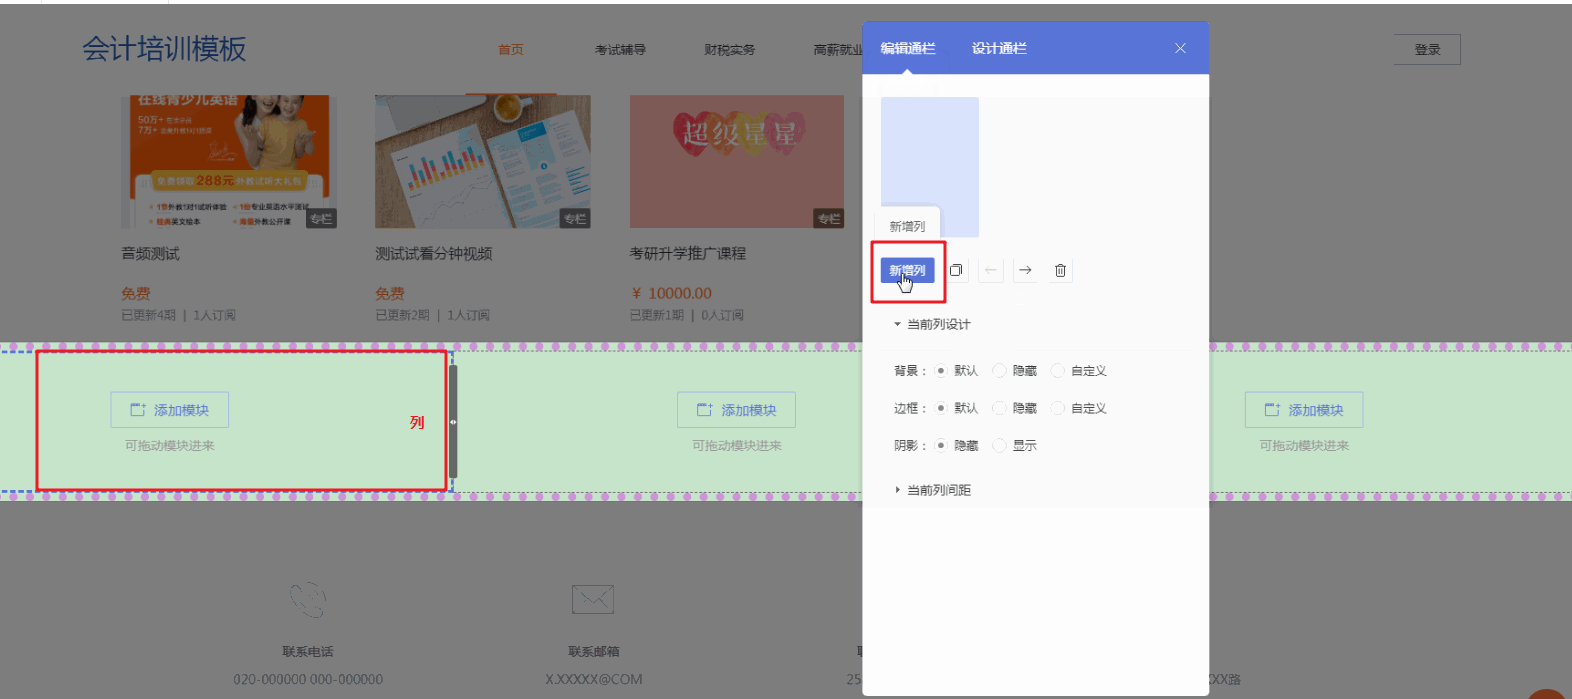Click 已更新2期 | 1人订阅 text

(x=433, y=315)
